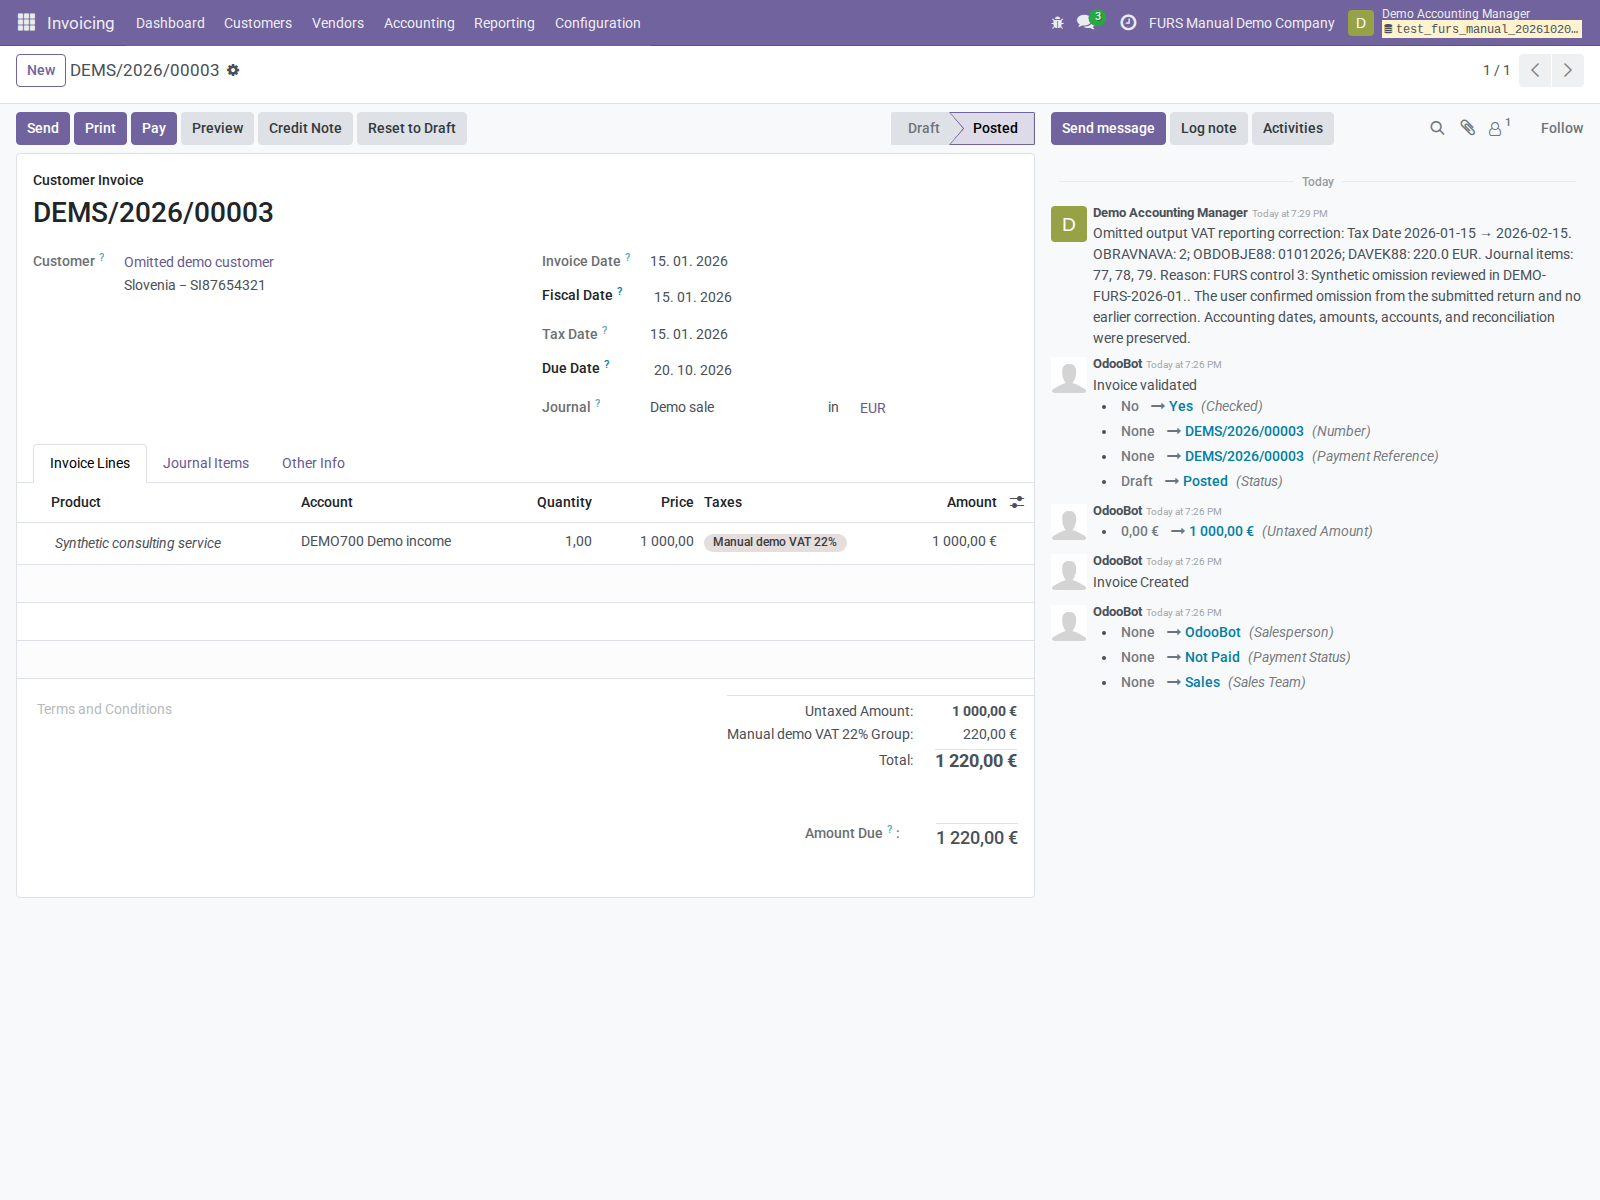Viewport: 1600px width, 1200px height.
Task: Open the invoice actions gear menu
Action: coord(233,70)
